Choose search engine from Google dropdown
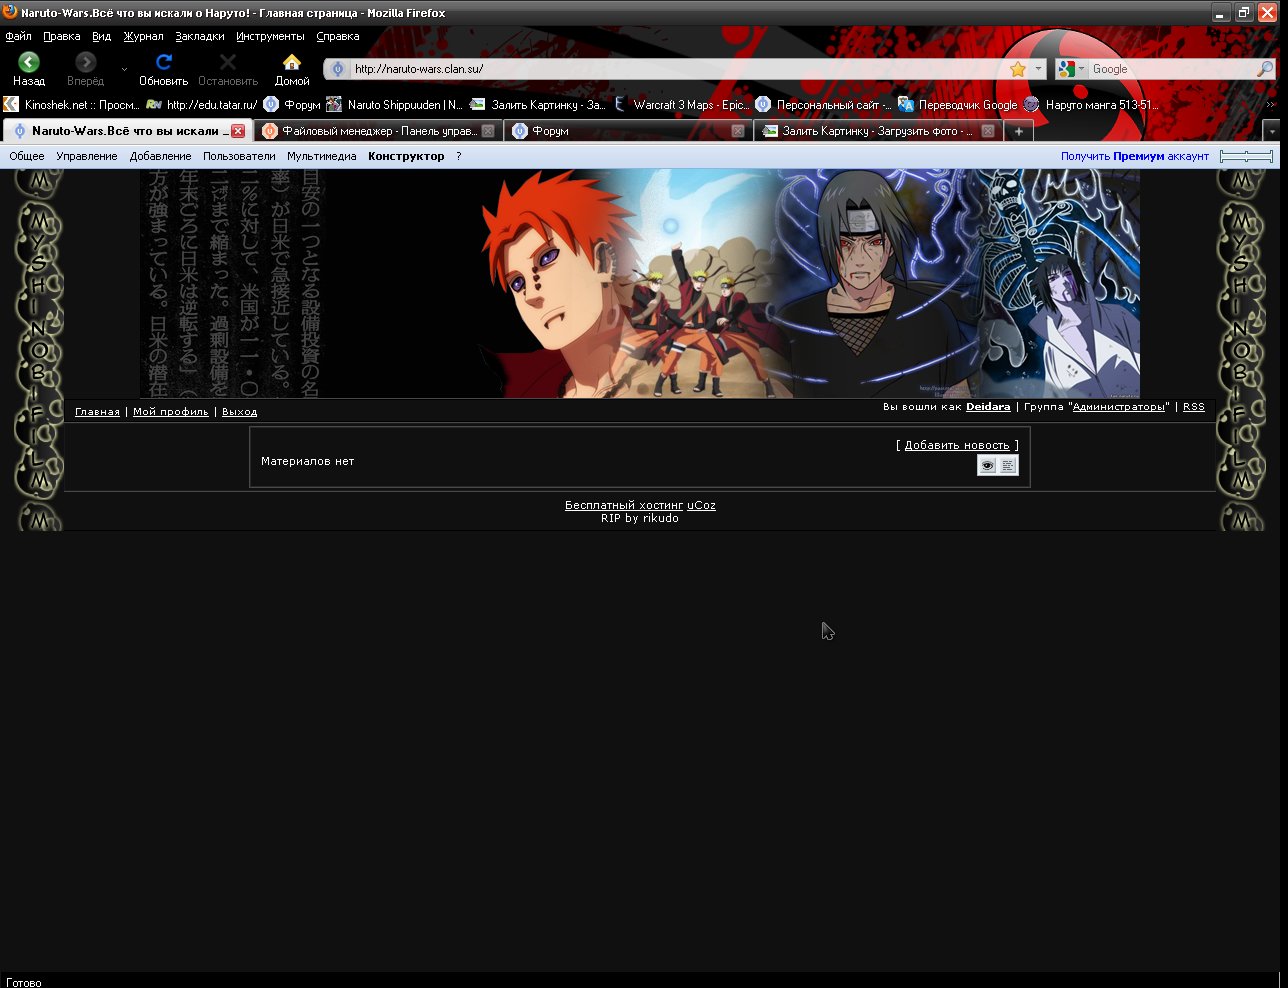Screen dimensions: 1288x988 pyautogui.click(x=1072, y=69)
